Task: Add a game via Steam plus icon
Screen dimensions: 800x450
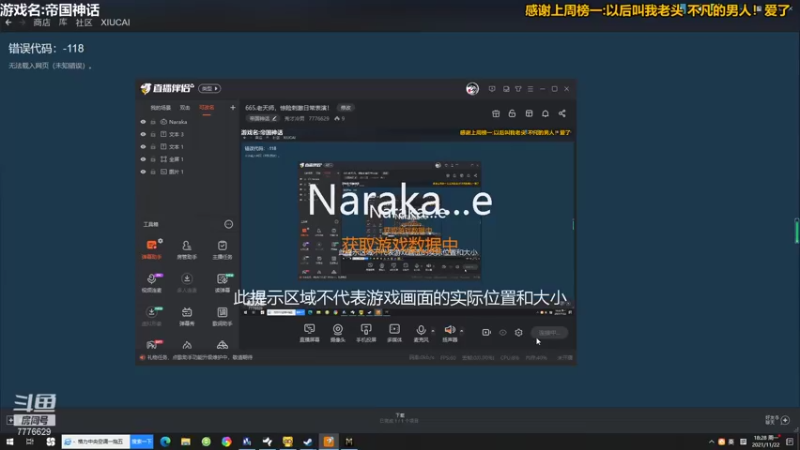Action: 10,420
